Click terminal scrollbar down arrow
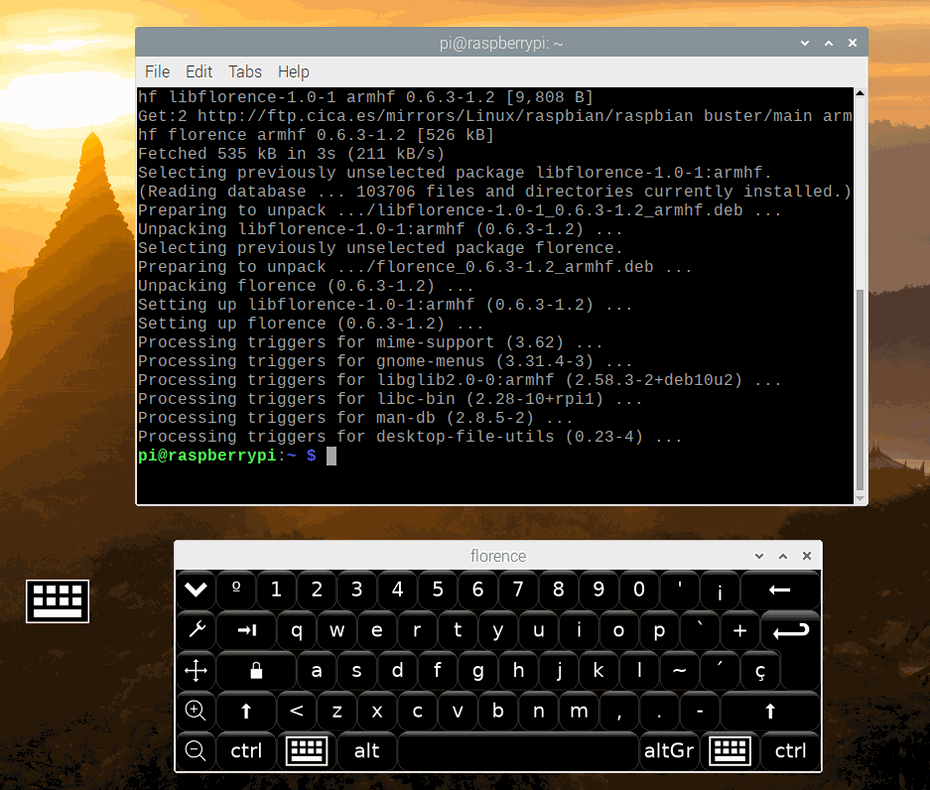 [860, 499]
